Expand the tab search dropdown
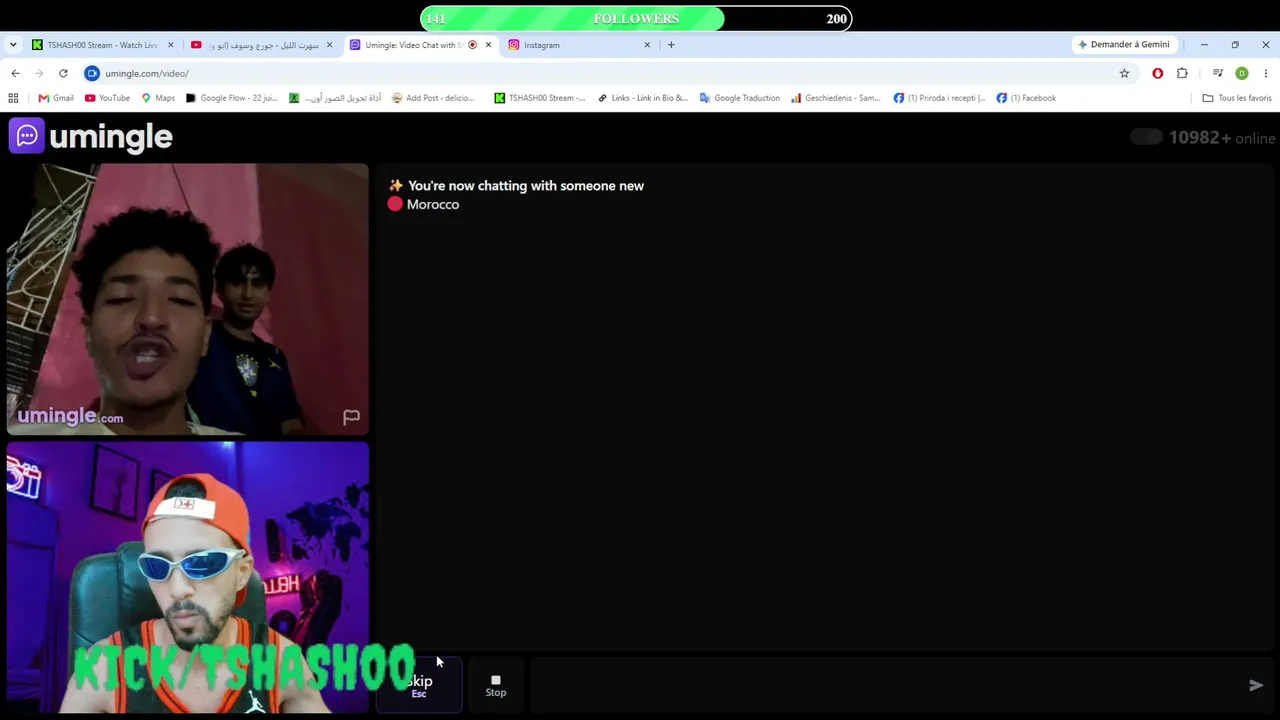This screenshot has width=1280, height=720. (13, 45)
